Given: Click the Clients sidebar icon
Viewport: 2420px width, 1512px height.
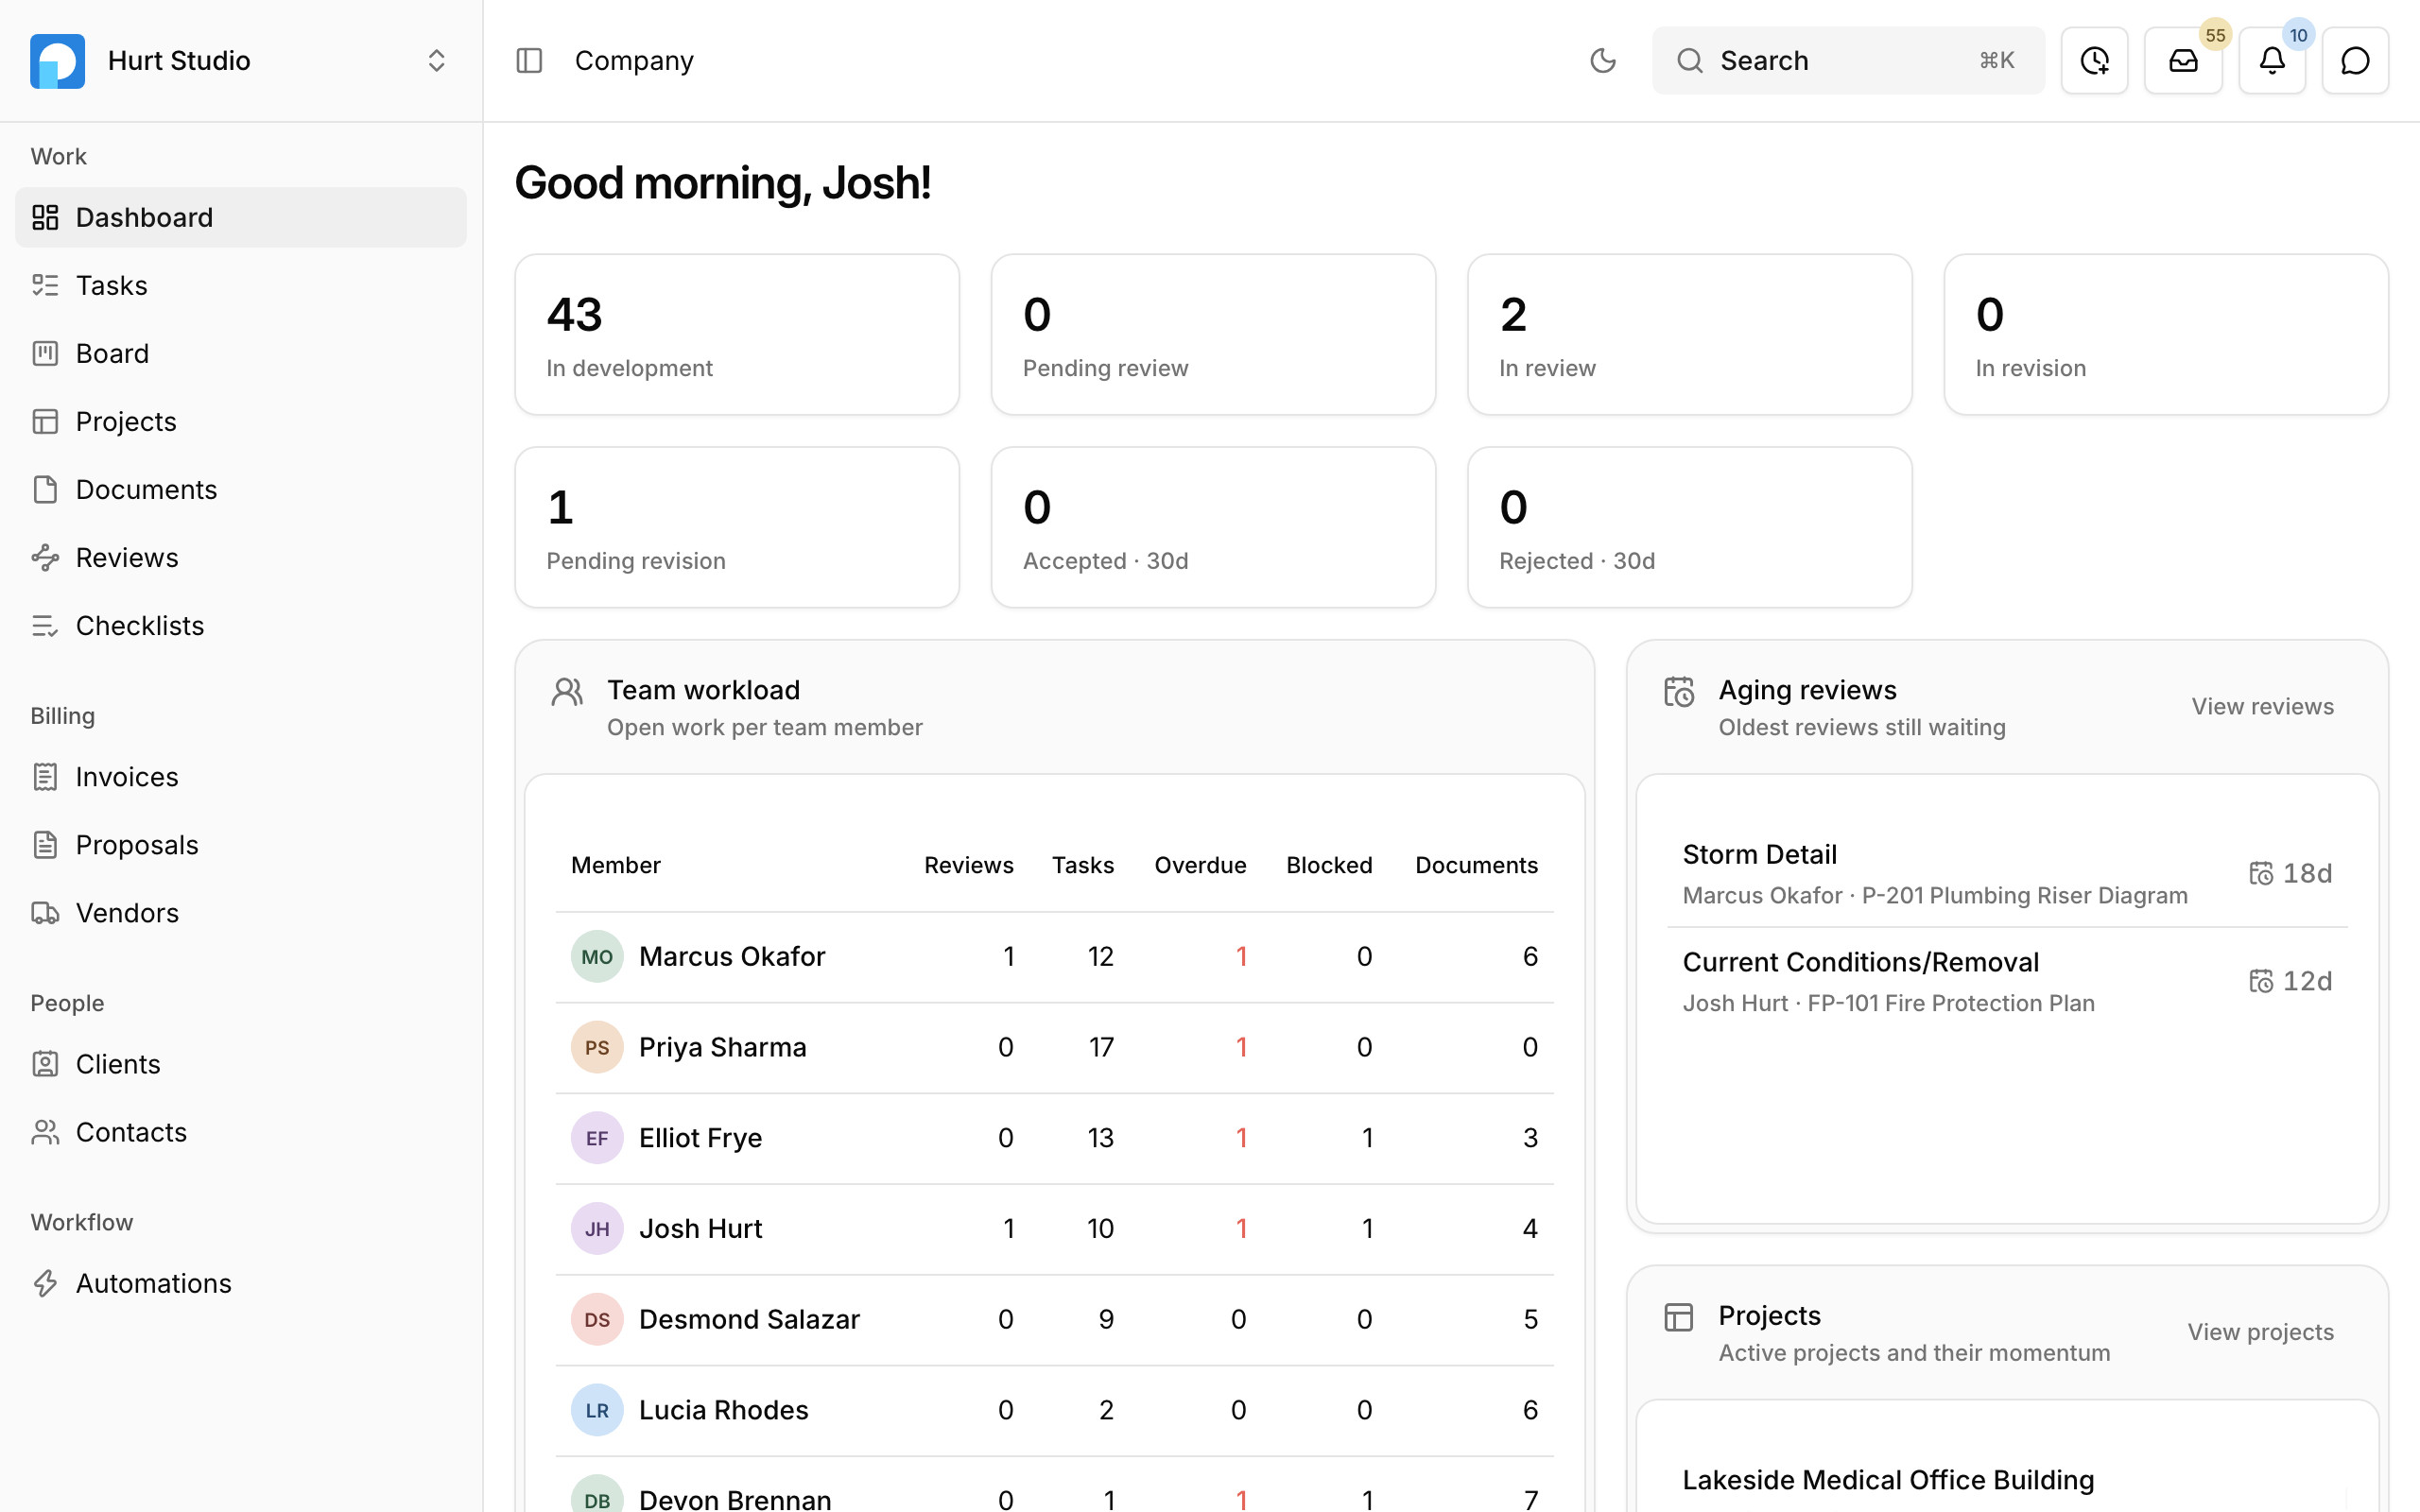Looking at the screenshot, I should tap(45, 1064).
